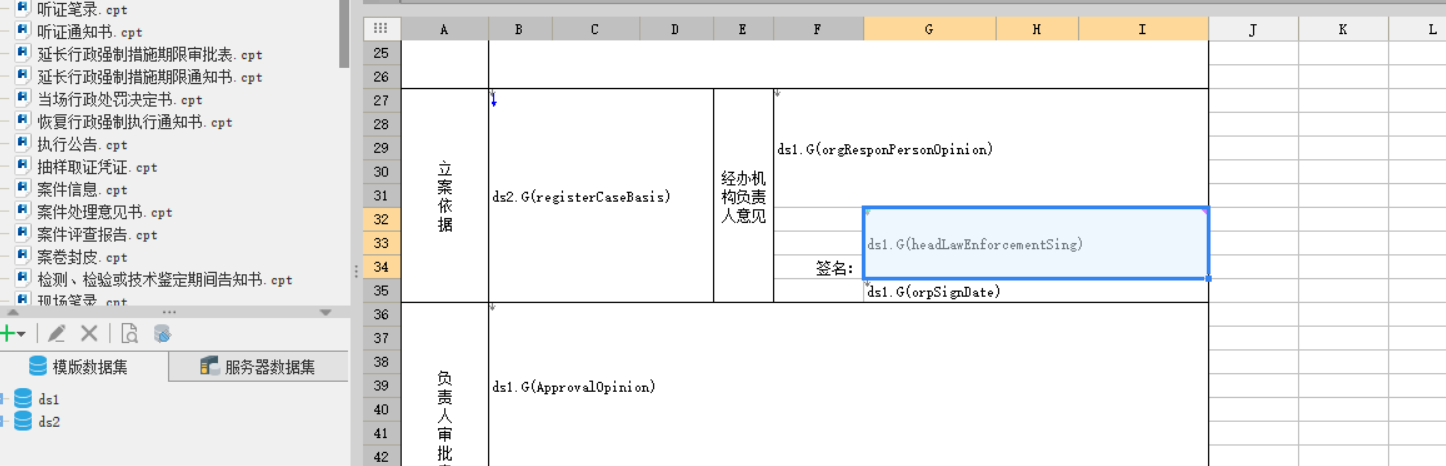Select the ds2 dataset icon
This screenshot has width=1446, height=466.
[23, 422]
